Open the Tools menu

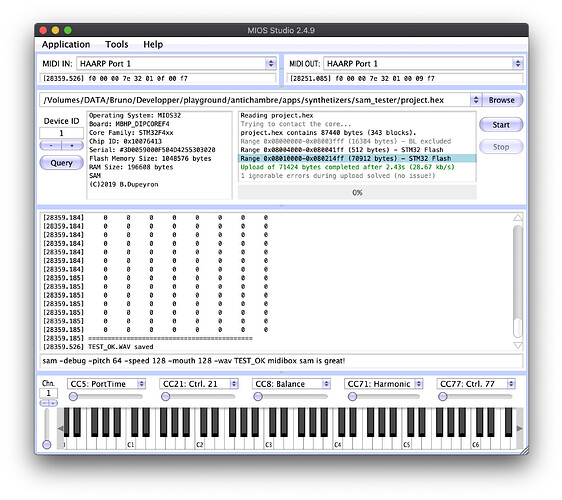(116, 44)
